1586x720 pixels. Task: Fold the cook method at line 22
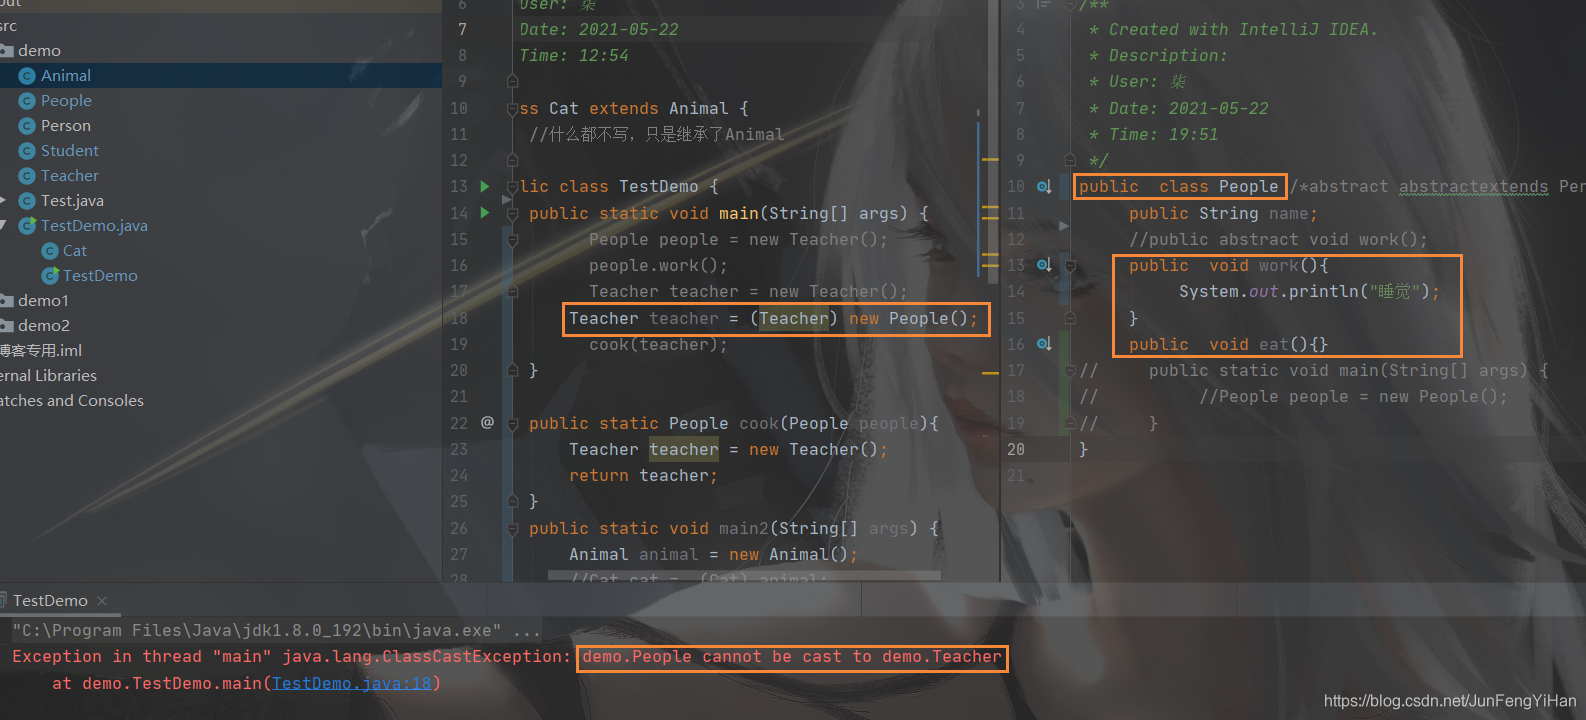pos(512,423)
